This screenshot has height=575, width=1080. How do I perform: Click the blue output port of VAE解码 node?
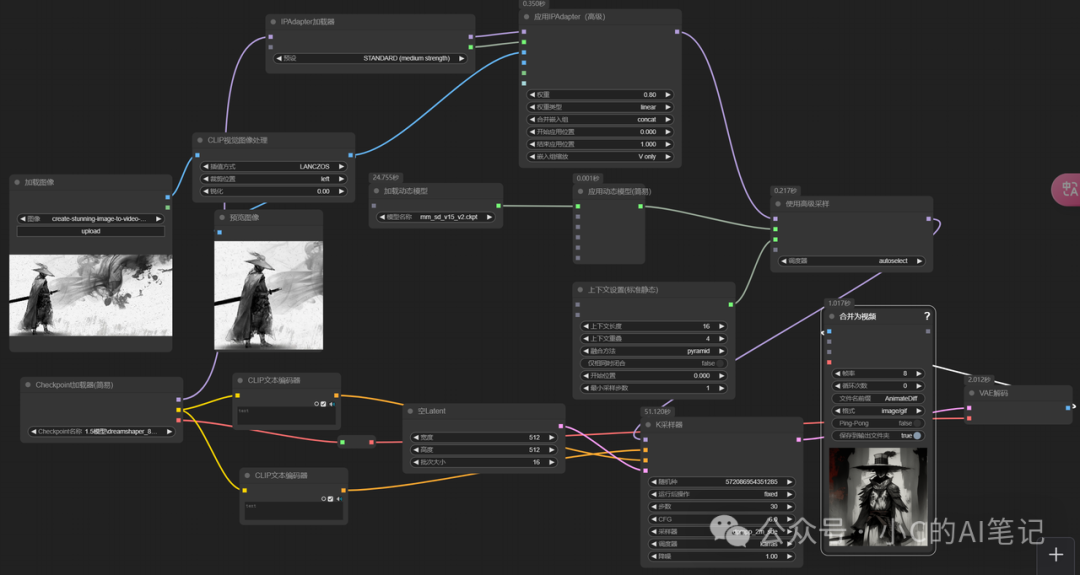point(1068,408)
